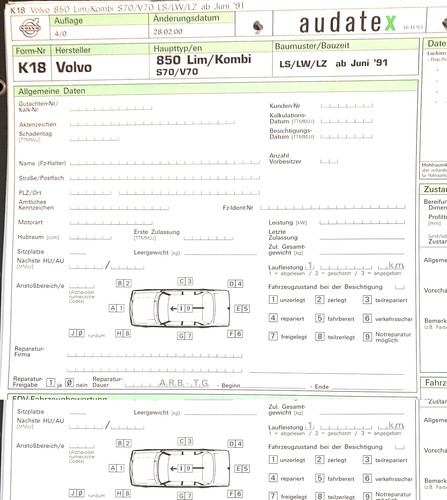Select the Amtliches Kennzeichen field

pyautogui.click(x=119, y=208)
